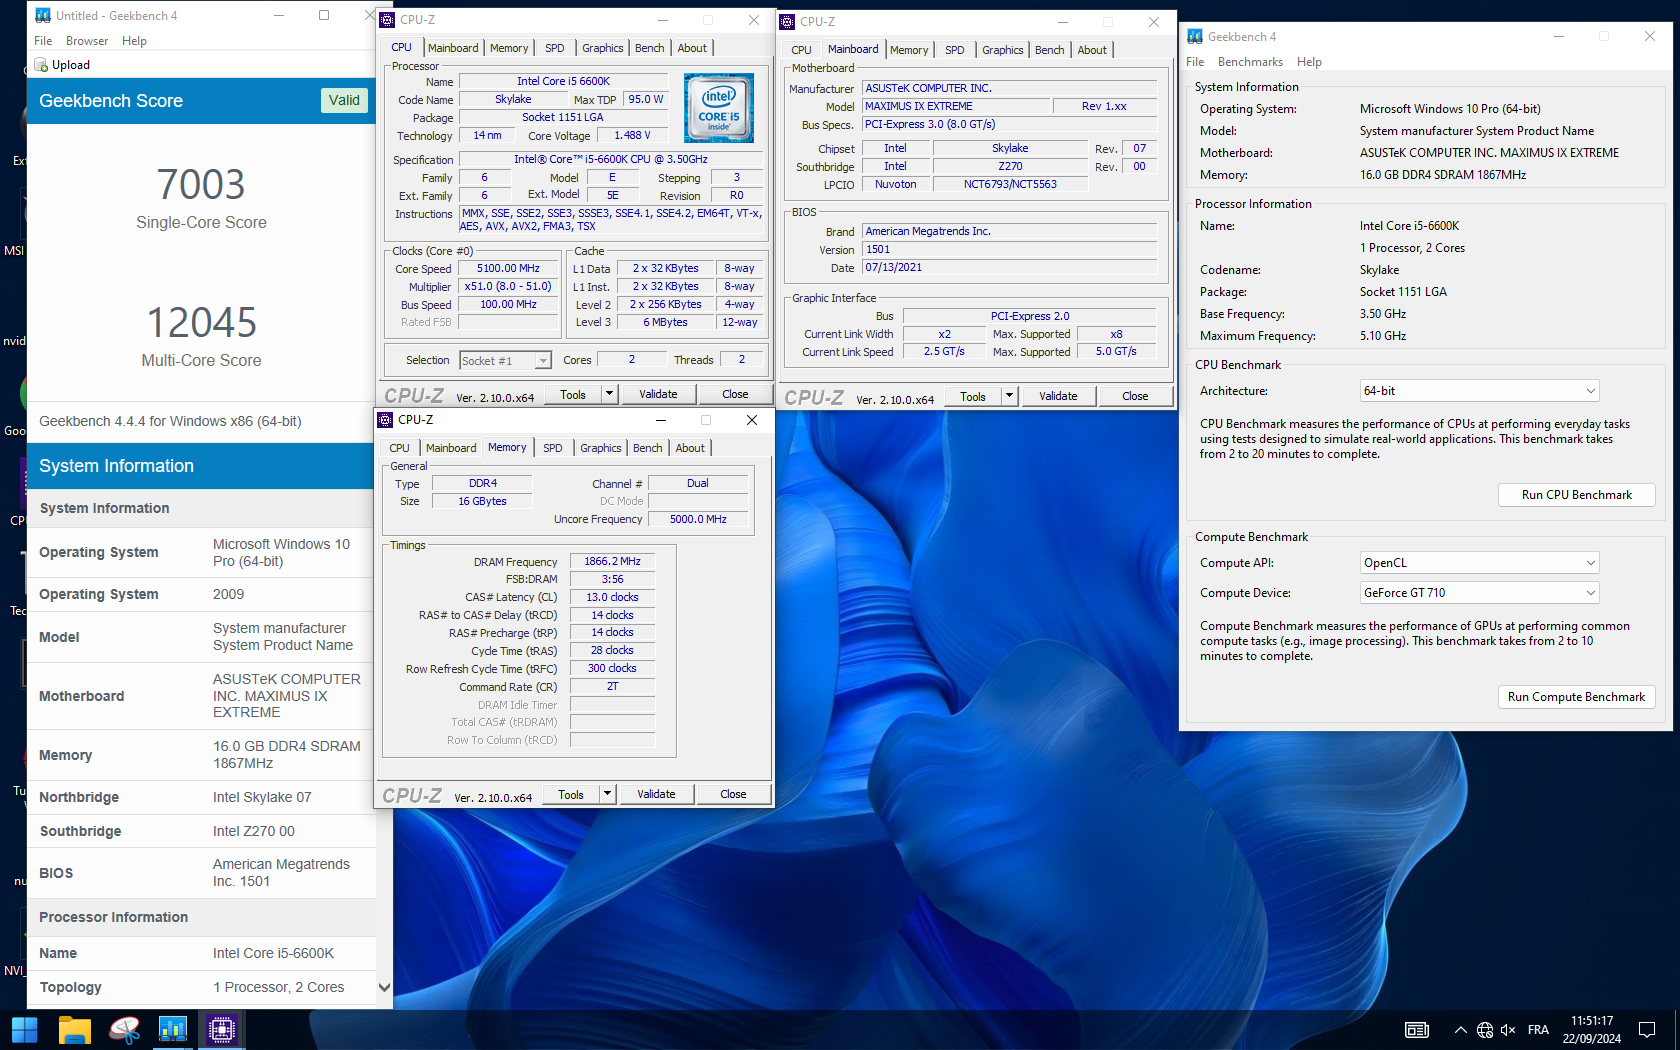Select CPU tab in CPU-Z Memory window
This screenshot has width=1680, height=1050.
tap(400, 448)
